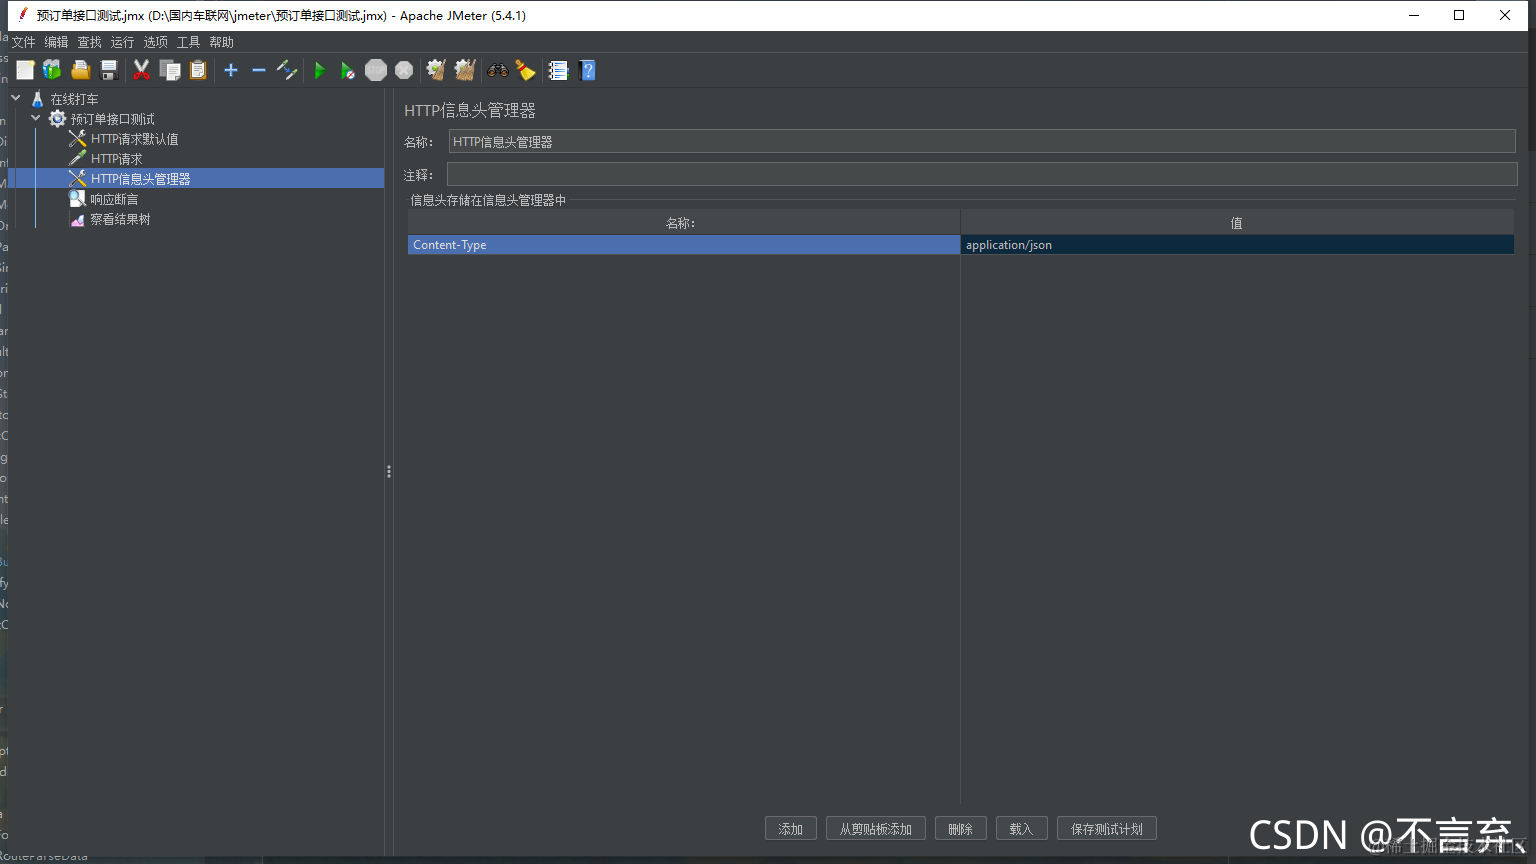Viewport: 1536px width, 864px height.
Task: Collapse the 预订单接口测试 thread group node
Action: tap(36, 118)
